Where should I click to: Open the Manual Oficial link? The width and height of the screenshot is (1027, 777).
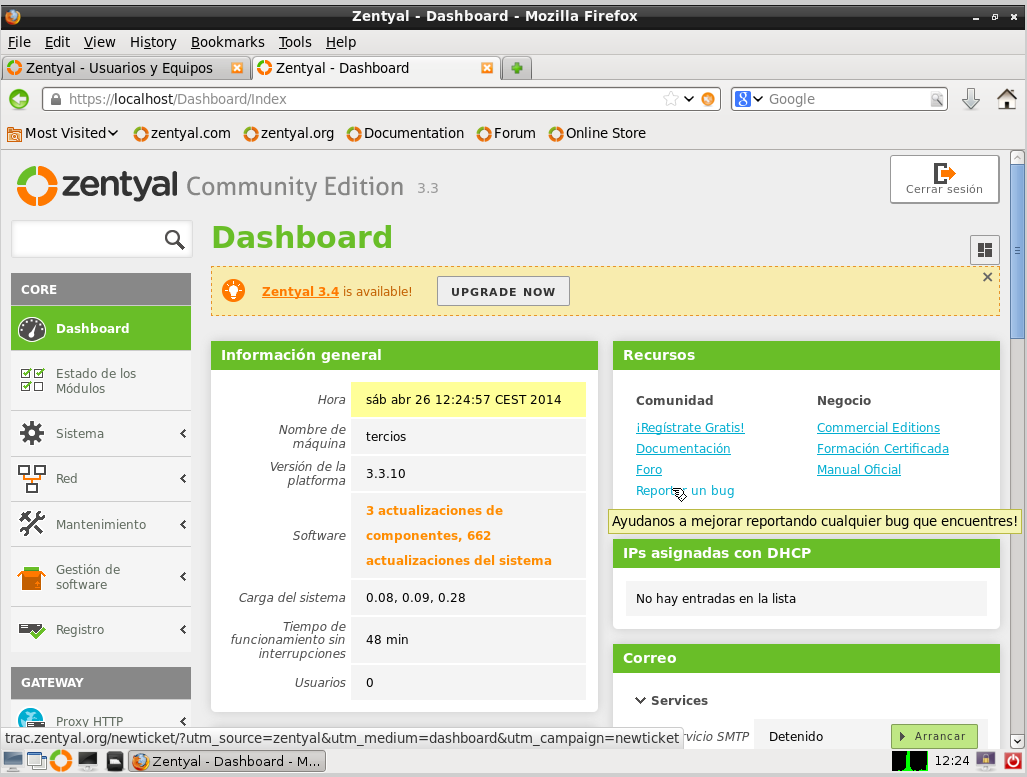point(859,470)
